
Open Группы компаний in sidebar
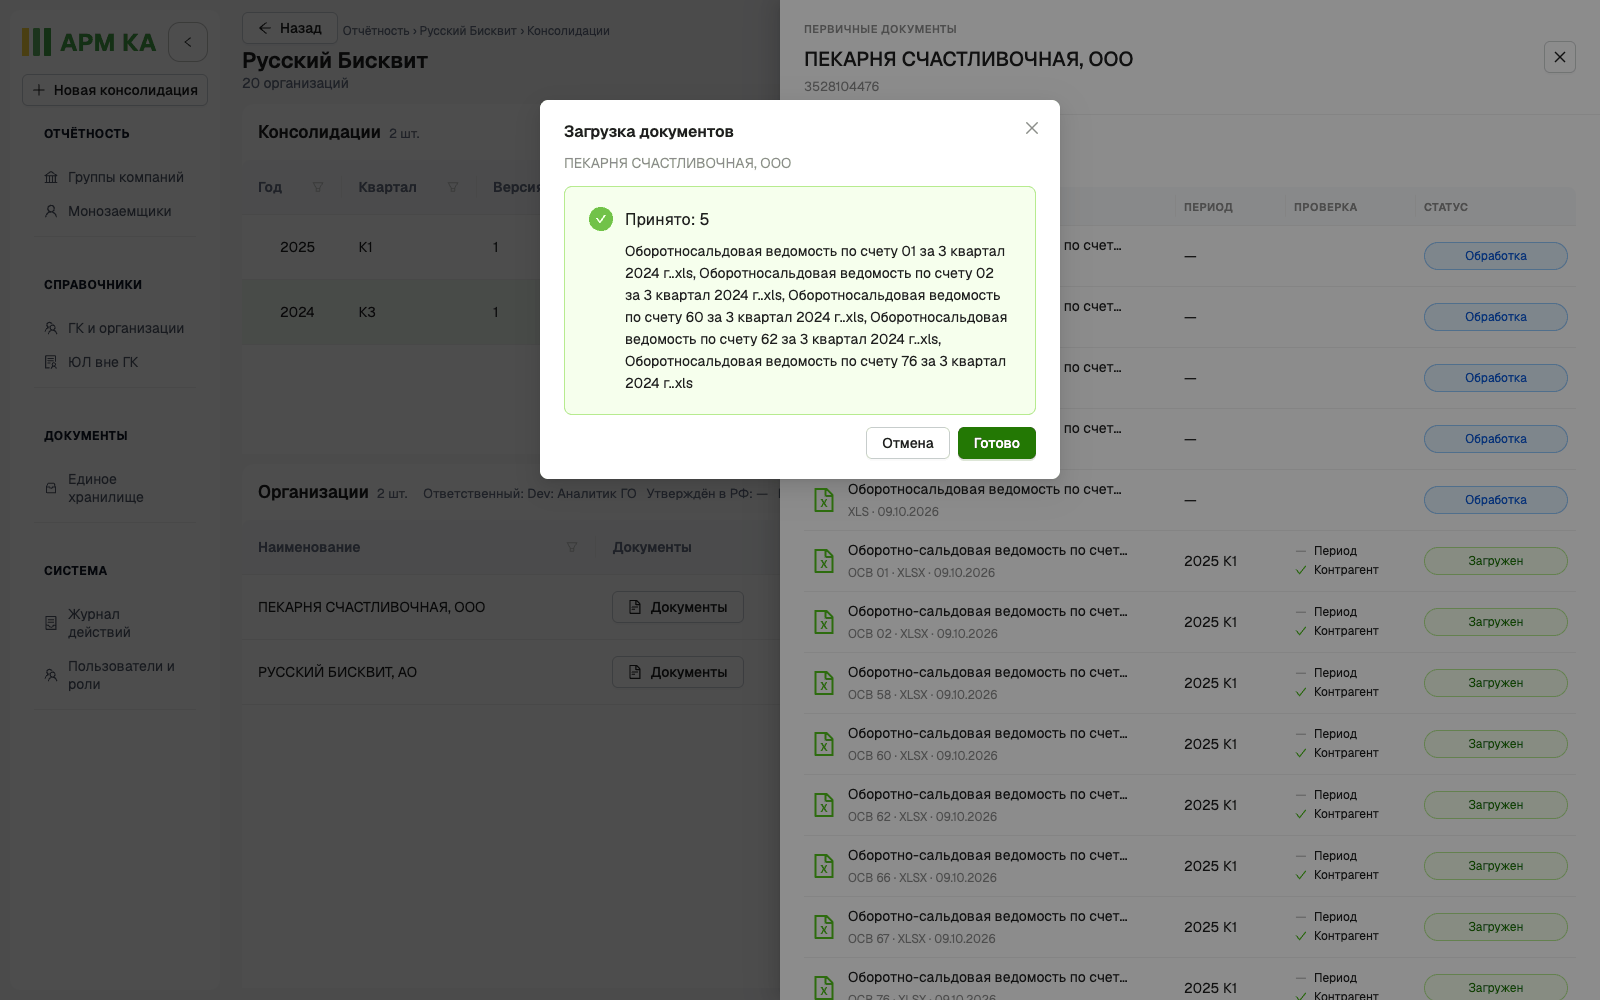114,177
